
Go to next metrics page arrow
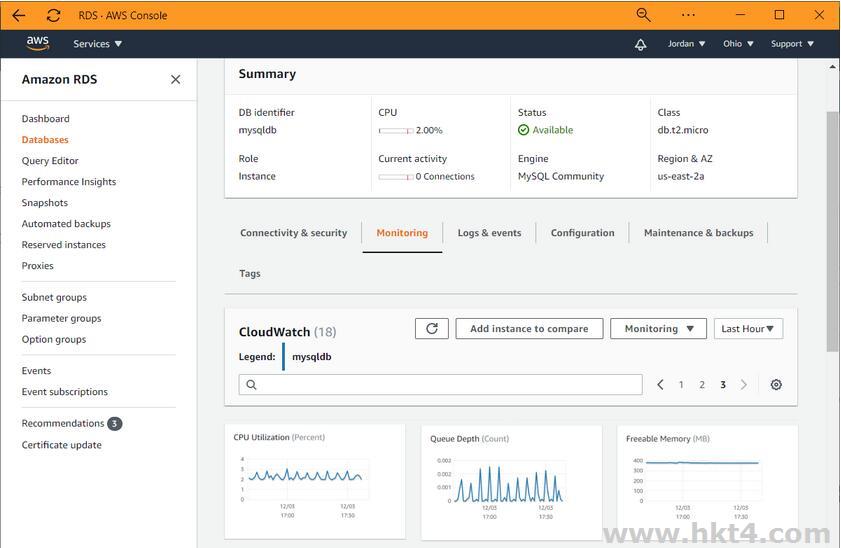[x=744, y=384]
